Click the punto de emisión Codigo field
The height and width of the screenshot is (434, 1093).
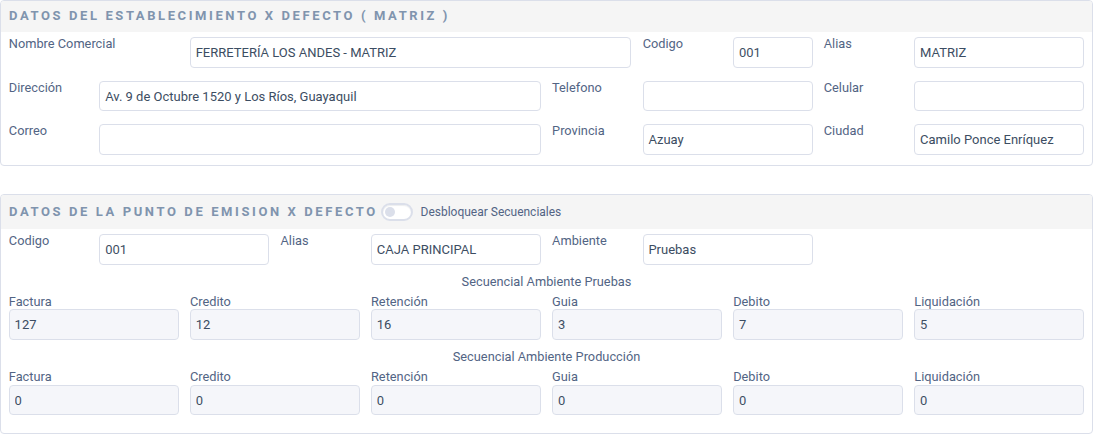pyautogui.click(x=184, y=249)
